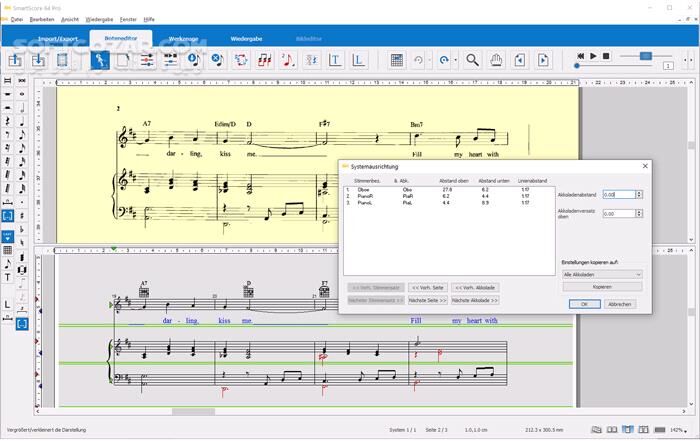
Task: Click the Kopieren button
Action: point(602,287)
